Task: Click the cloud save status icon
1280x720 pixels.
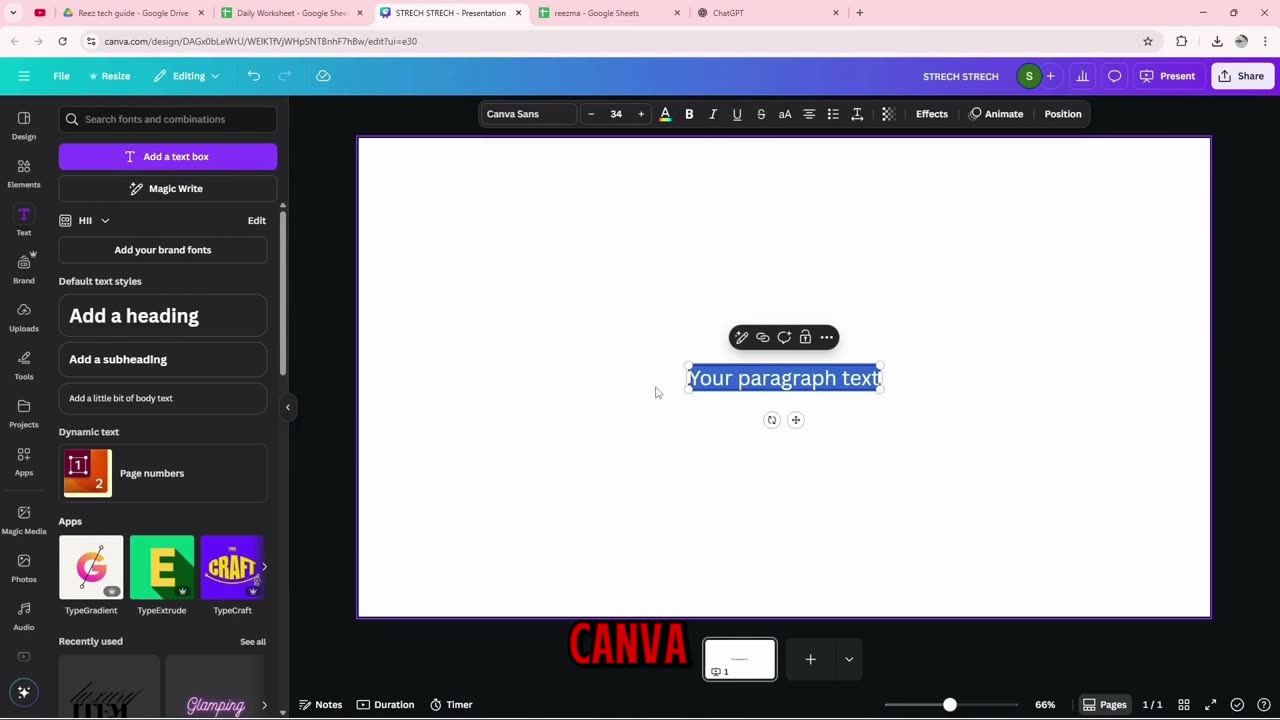Action: click(x=323, y=76)
